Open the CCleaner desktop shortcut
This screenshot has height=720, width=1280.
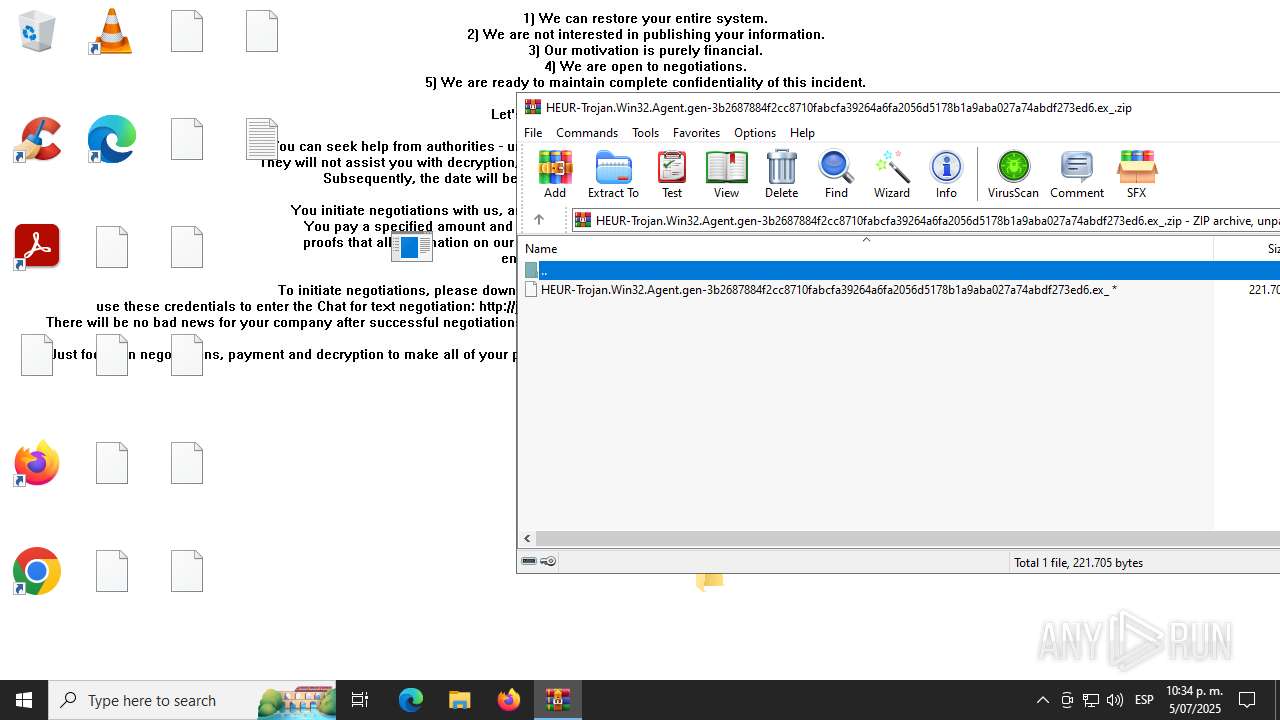coord(37,139)
